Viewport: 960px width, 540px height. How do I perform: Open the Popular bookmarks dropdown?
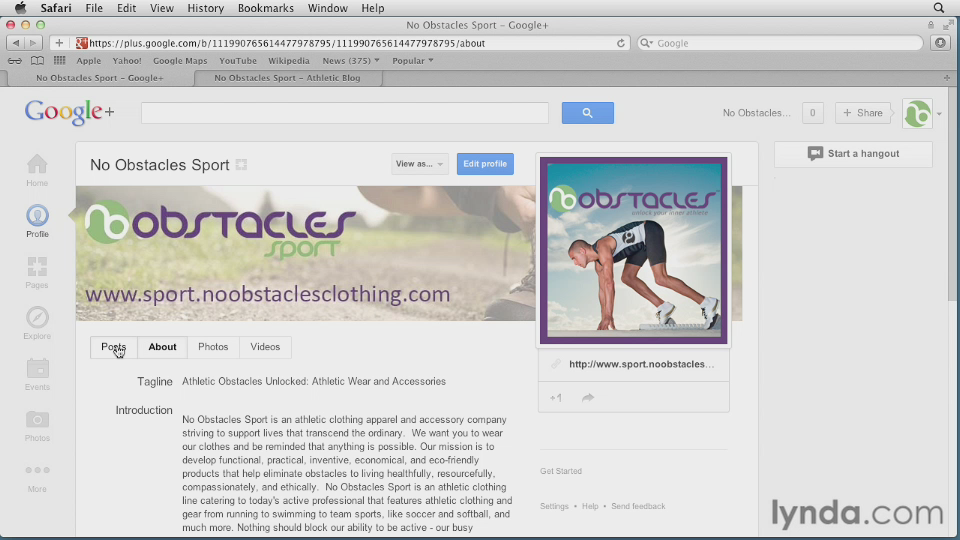click(412, 61)
